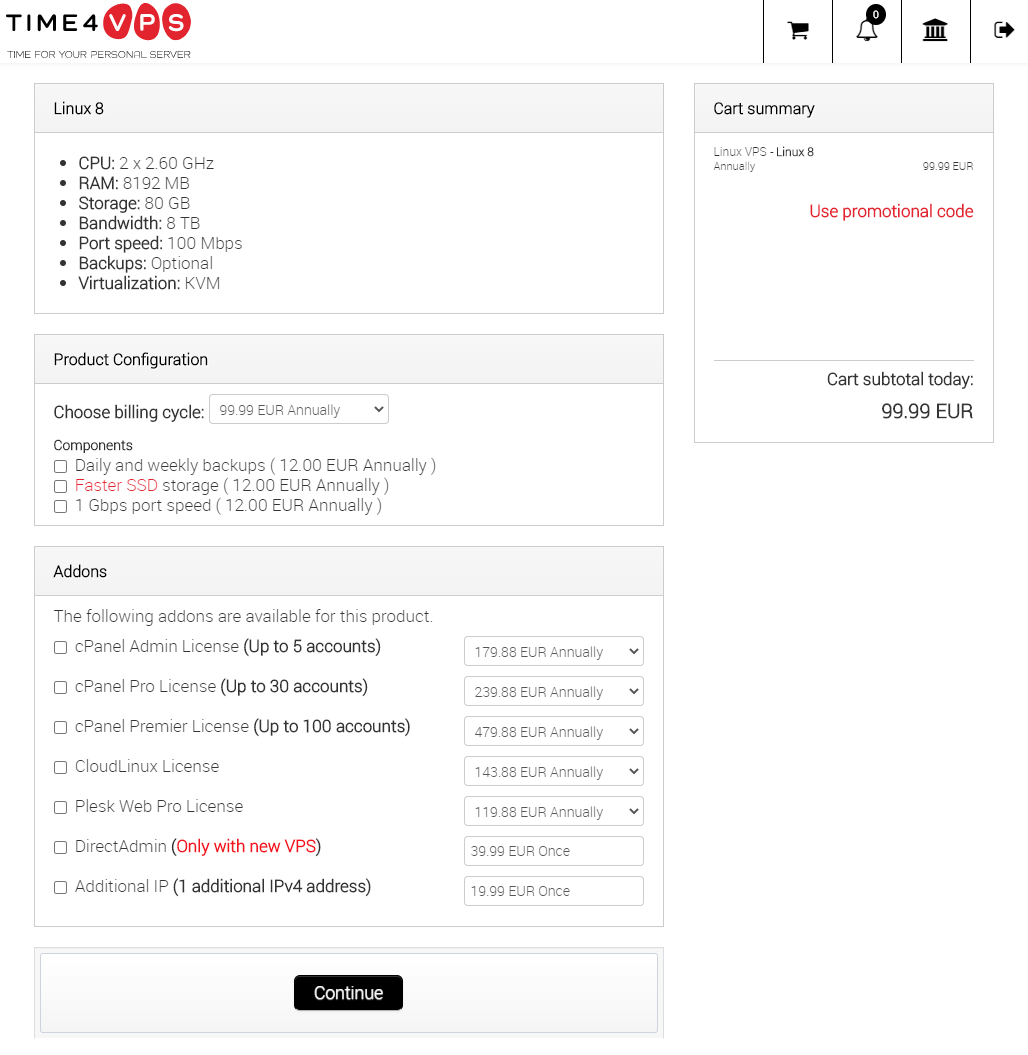Image resolution: width=1028 pixels, height=1055 pixels.
Task: Open the billing bank building icon
Action: pos(935,30)
